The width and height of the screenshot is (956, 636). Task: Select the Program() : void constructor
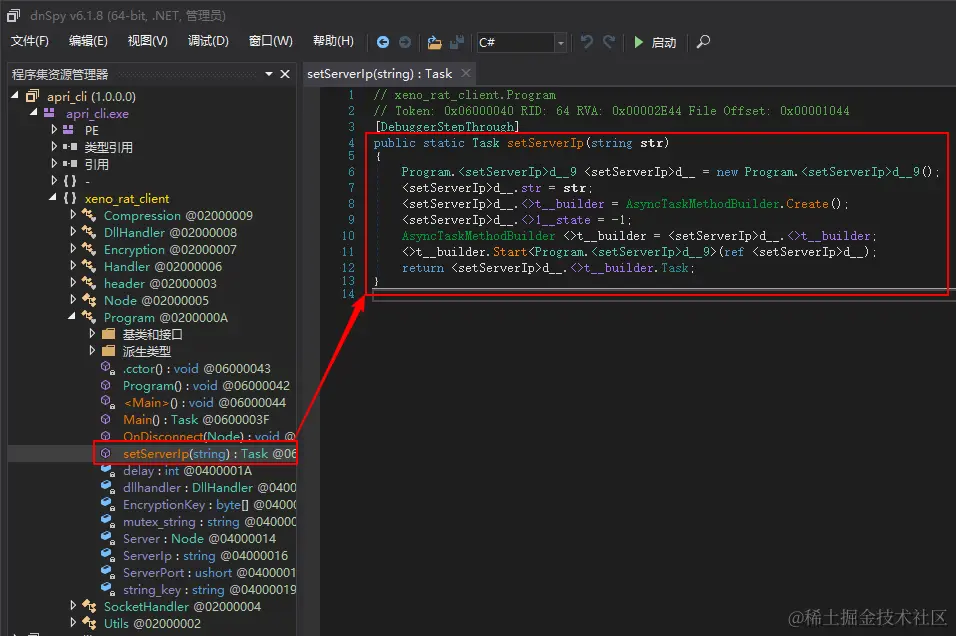tap(206, 385)
